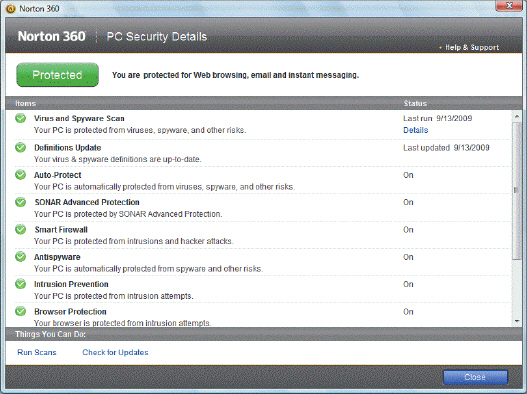The width and height of the screenshot is (527, 394).
Task: Click the green check beside Smart Firewall
Action: click(x=21, y=230)
